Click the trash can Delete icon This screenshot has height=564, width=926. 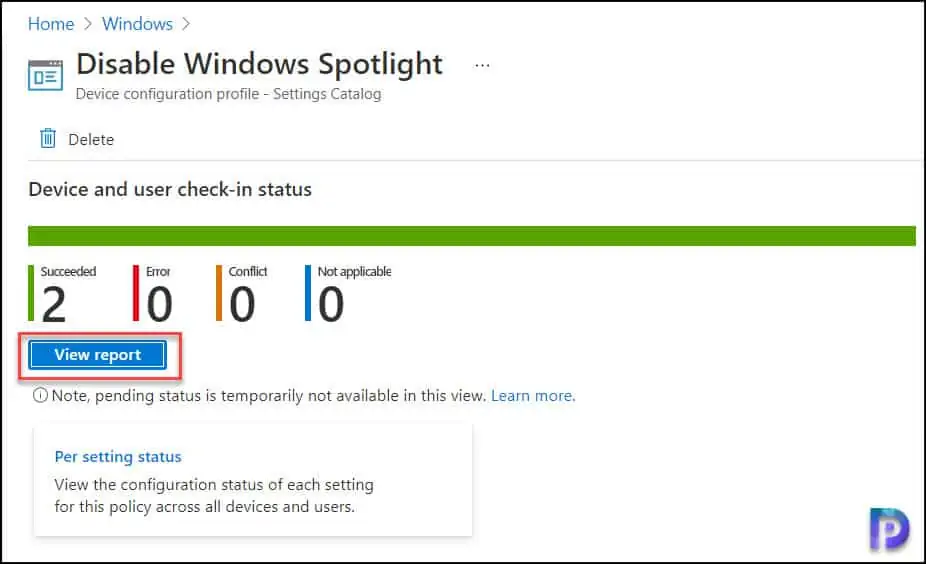click(x=48, y=139)
